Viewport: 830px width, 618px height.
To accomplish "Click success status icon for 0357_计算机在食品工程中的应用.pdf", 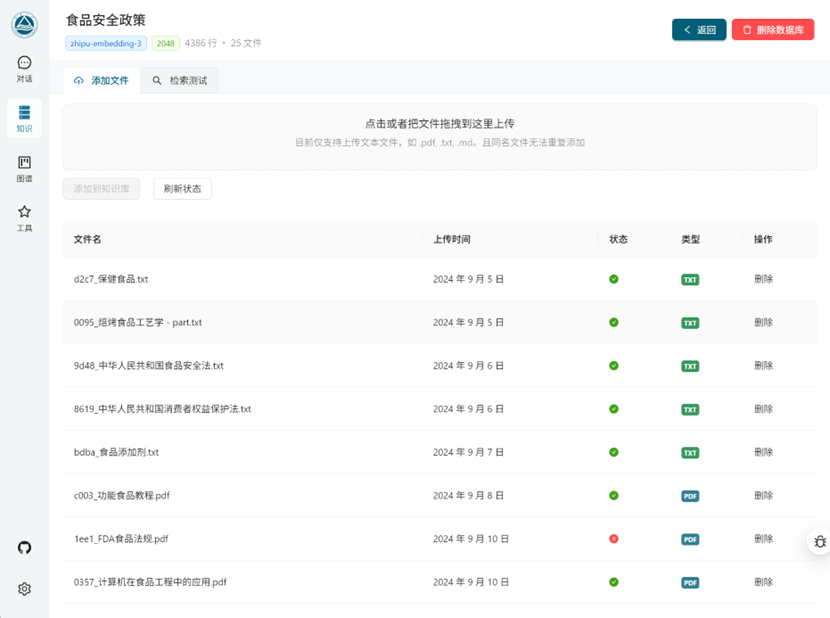I will click(x=614, y=582).
